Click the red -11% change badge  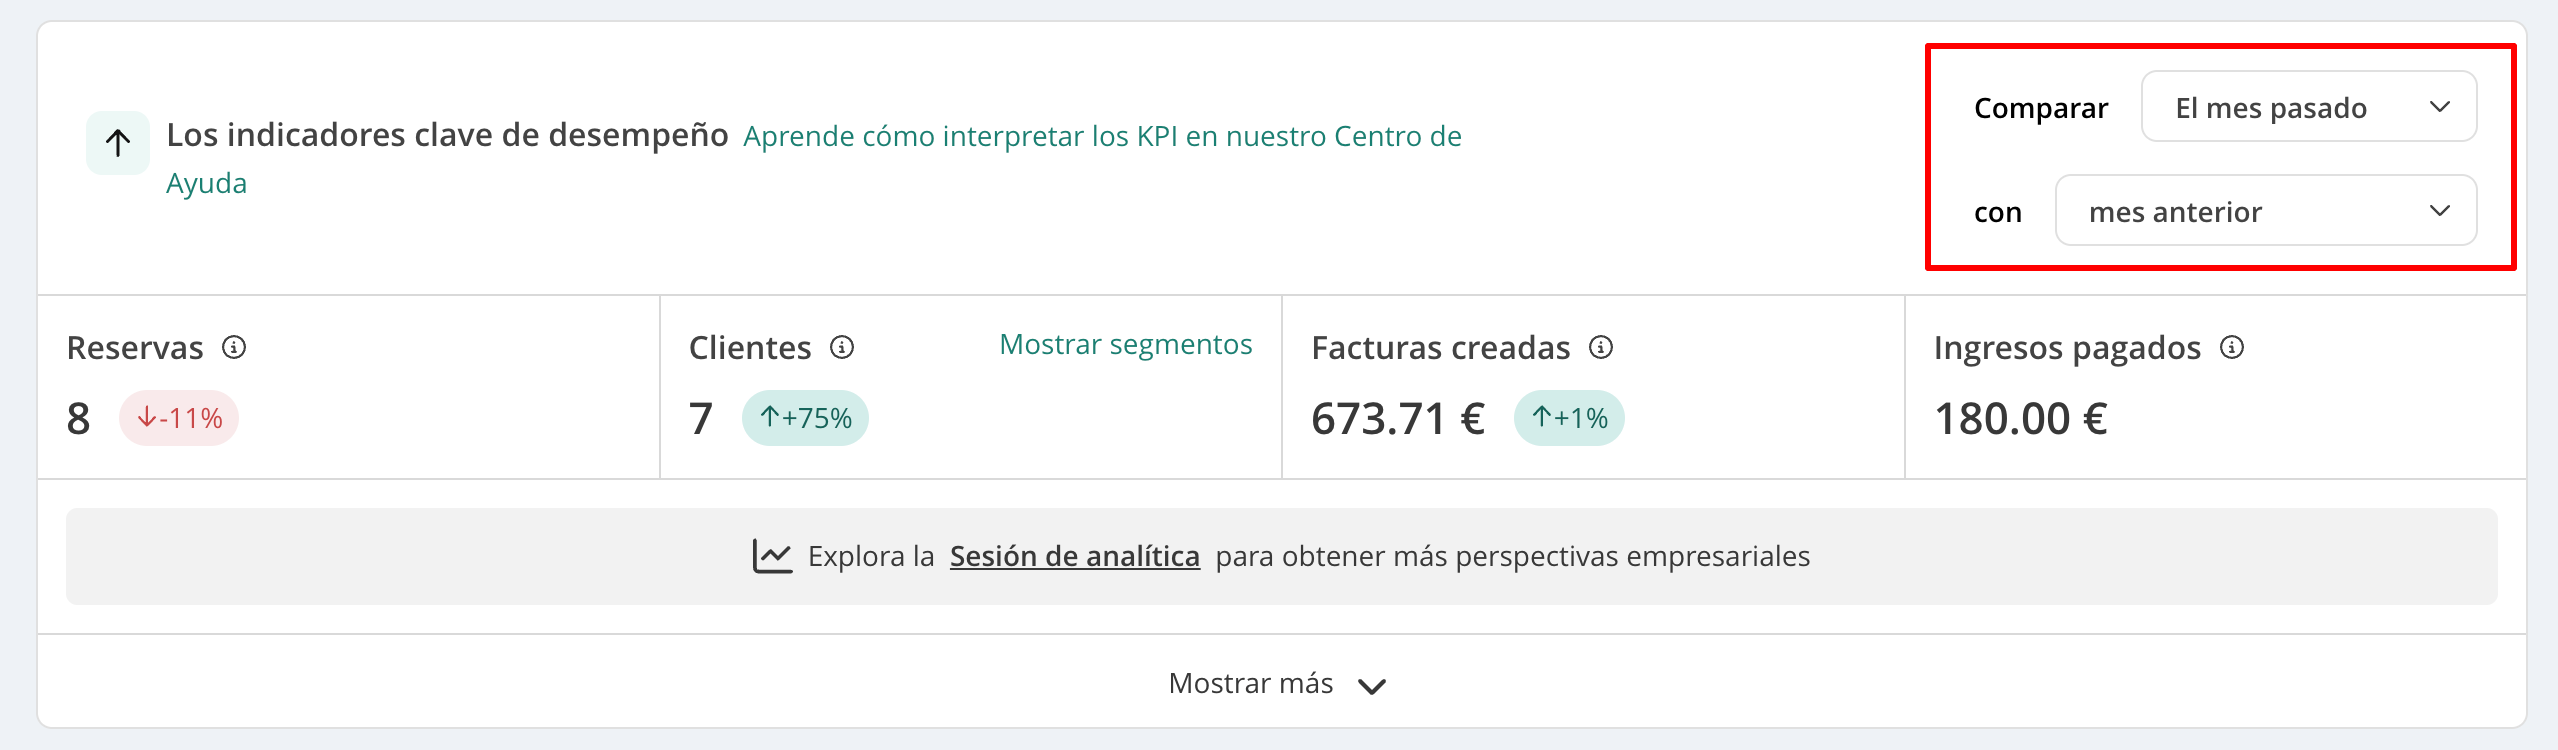pyautogui.click(x=179, y=418)
